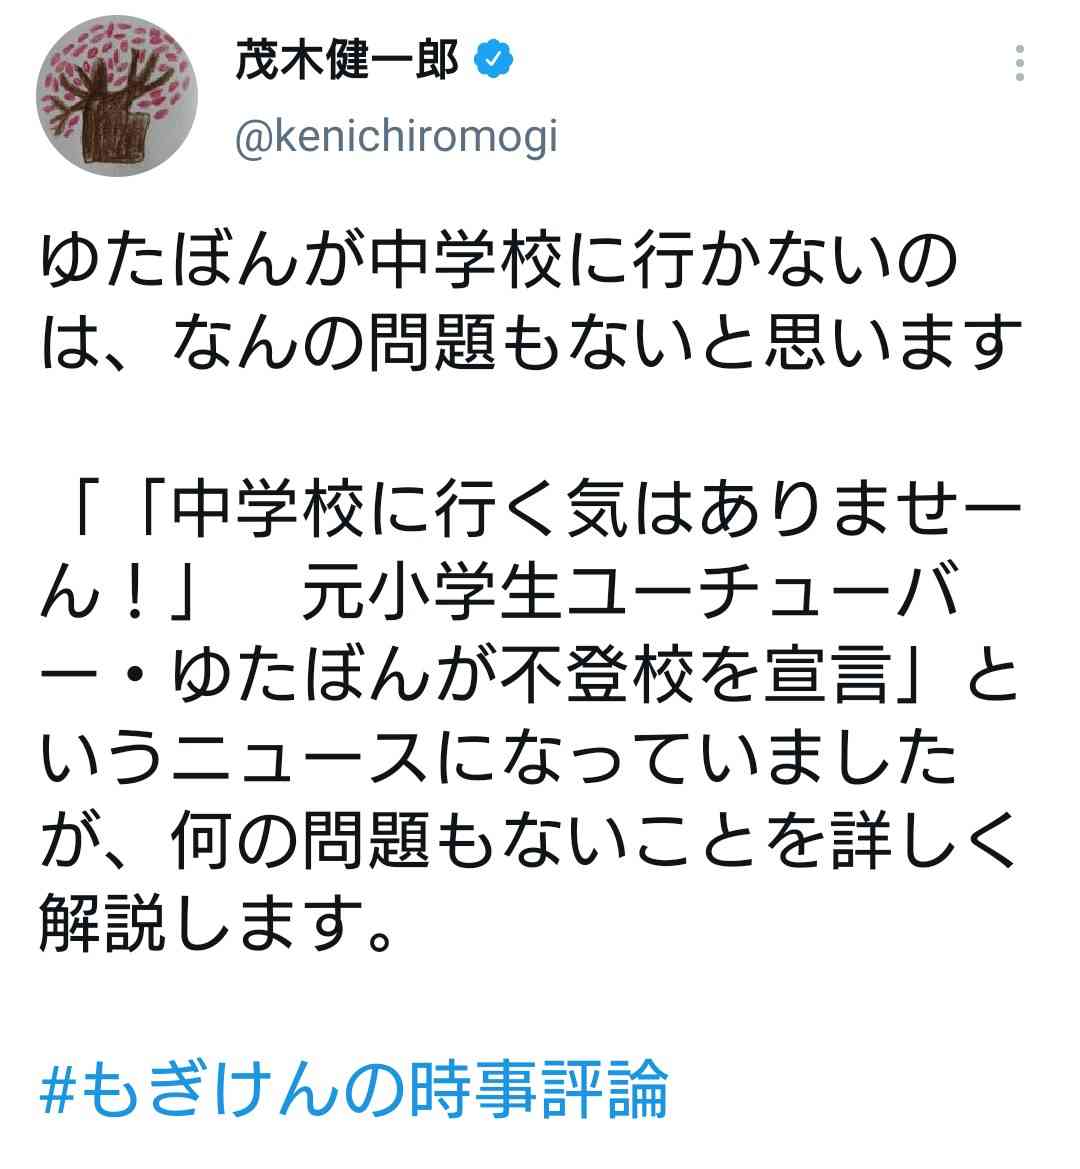Click the blue verified badge icon
This screenshot has width=1080, height=1169.
(493, 60)
